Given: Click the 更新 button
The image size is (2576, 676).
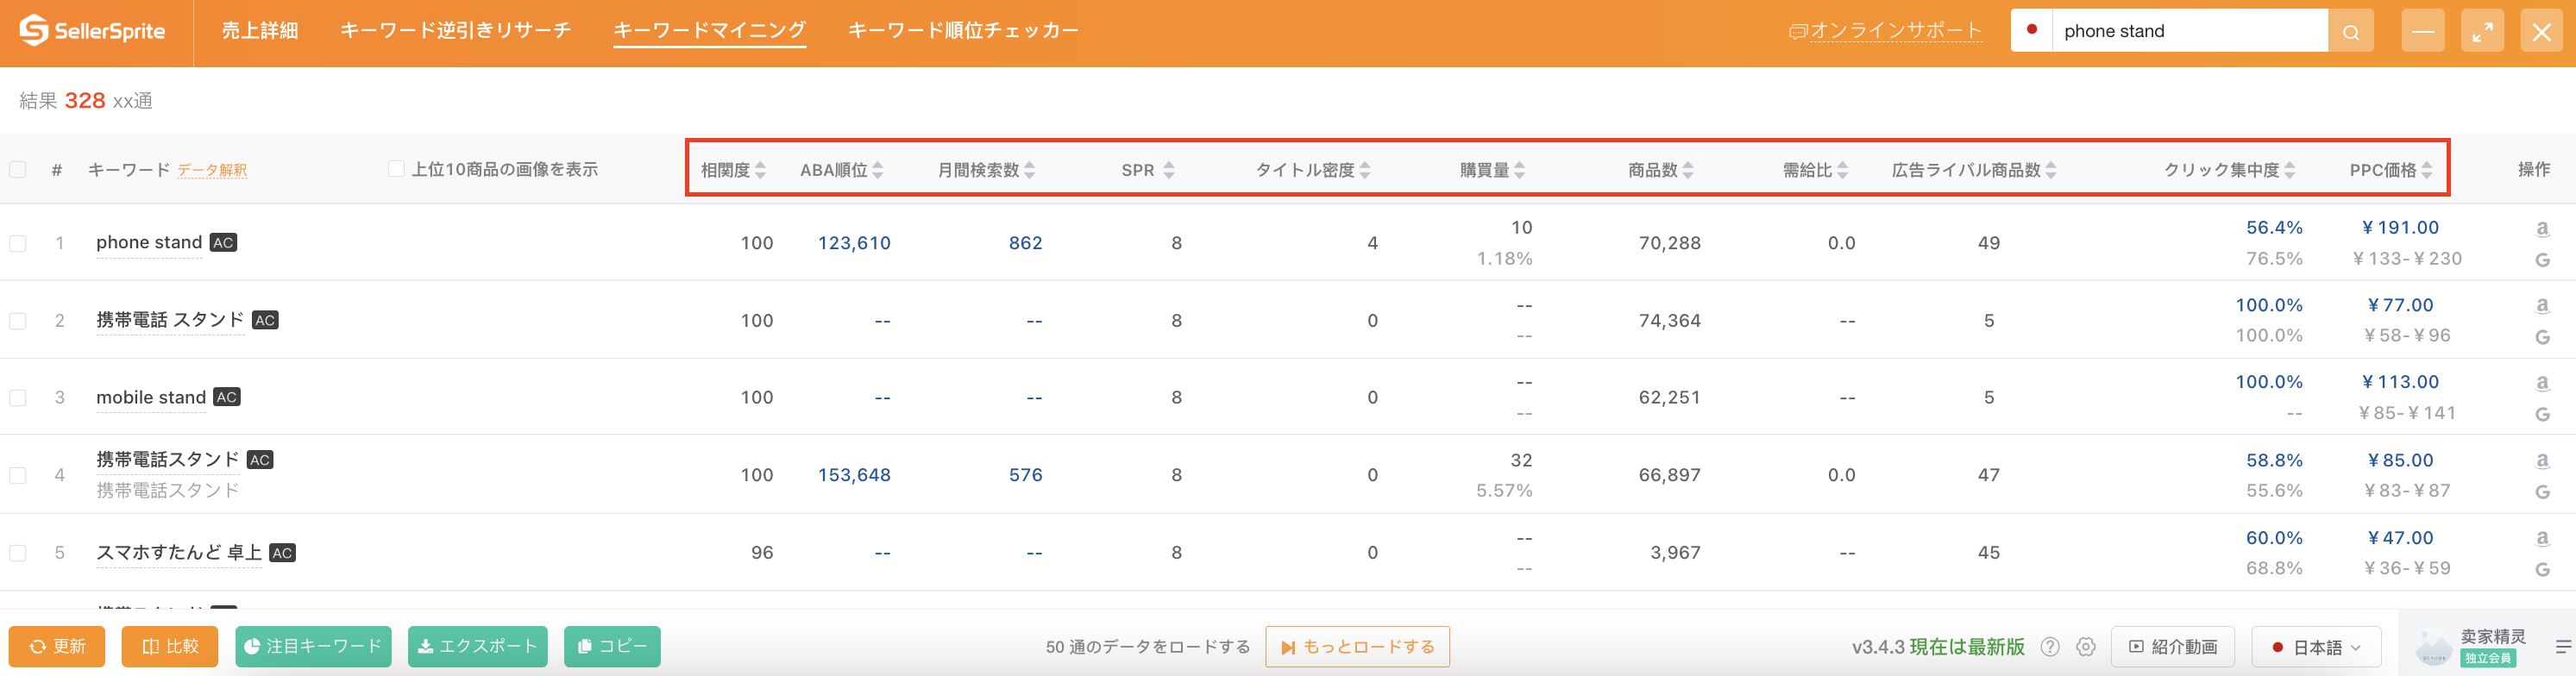Looking at the screenshot, I should tap(57, 647).
